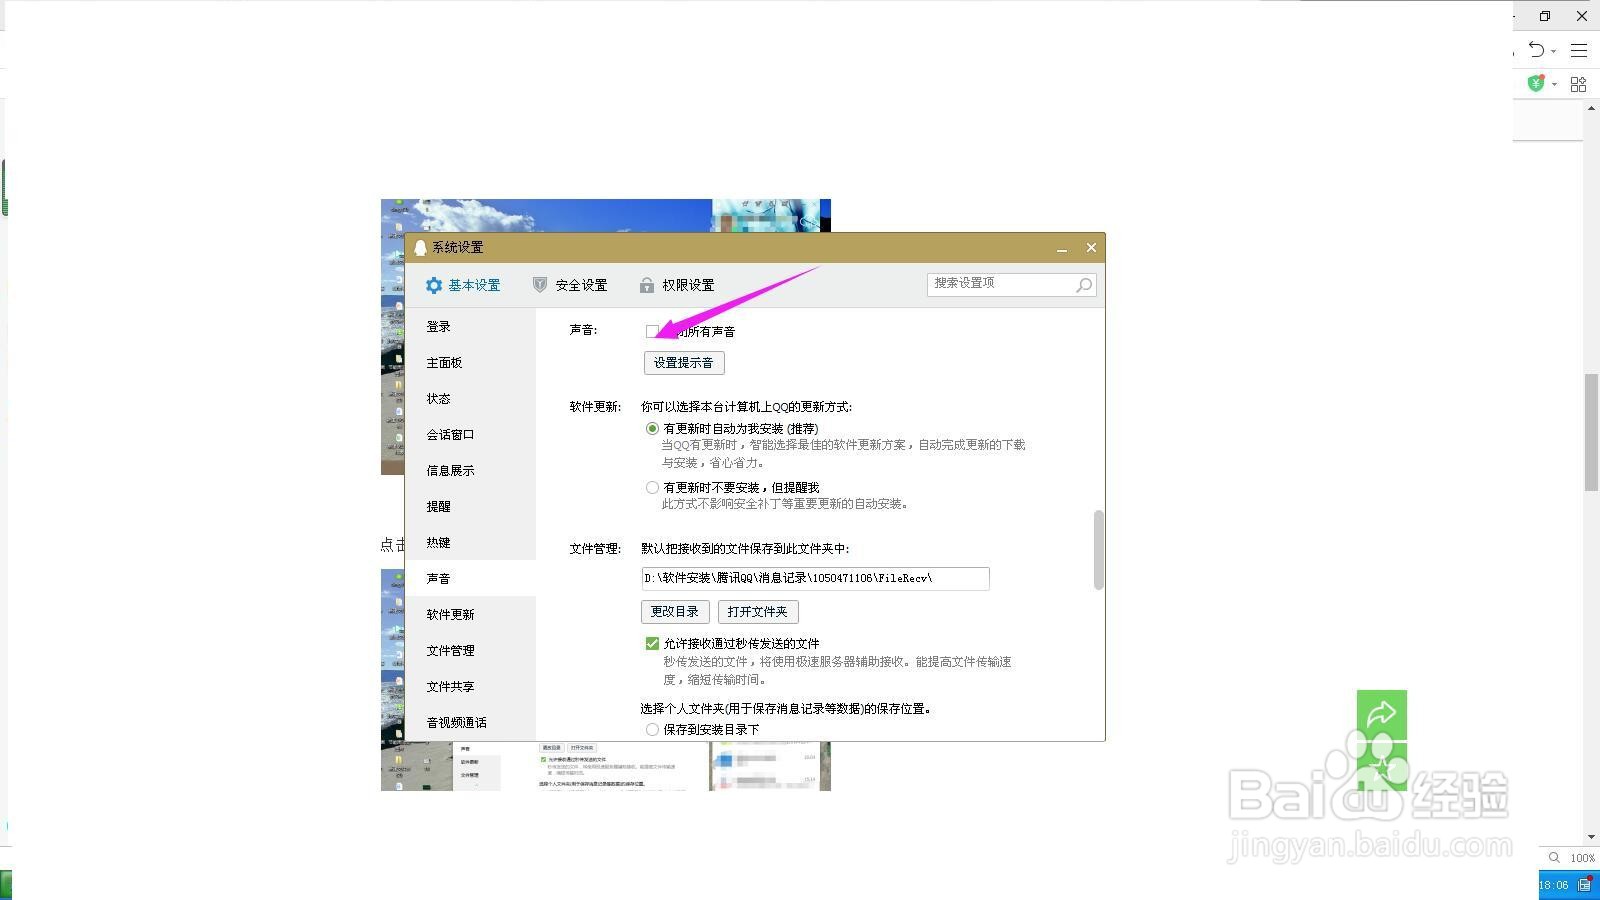Toggle the 关闭所有声音 checkbox
Screen dimensions: 1600x900
tap(652, 331)
